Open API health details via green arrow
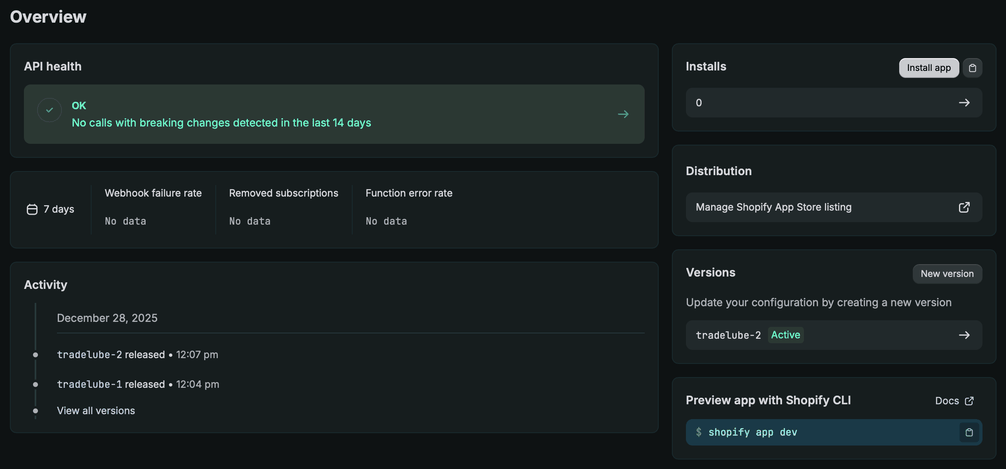Viewport: 1006px width, 469px height. (623, 114)
